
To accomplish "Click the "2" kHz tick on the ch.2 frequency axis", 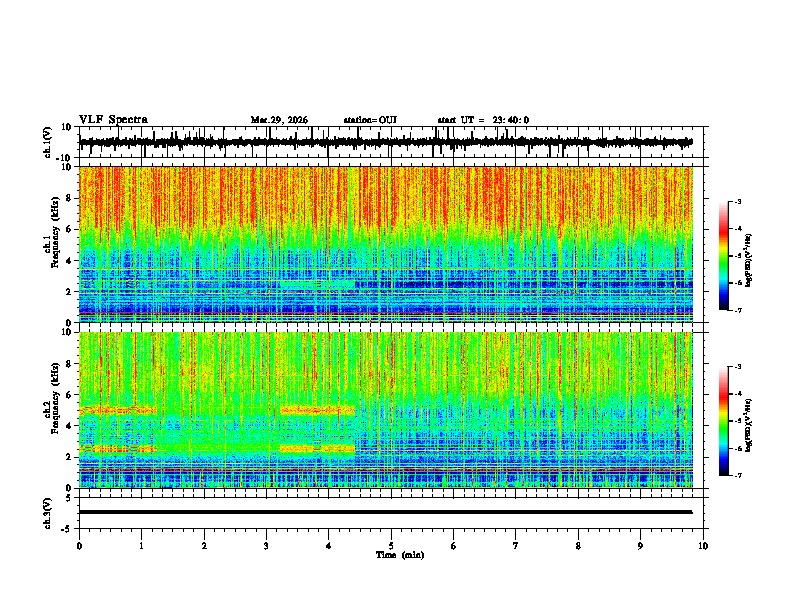I will click(70, 457).
